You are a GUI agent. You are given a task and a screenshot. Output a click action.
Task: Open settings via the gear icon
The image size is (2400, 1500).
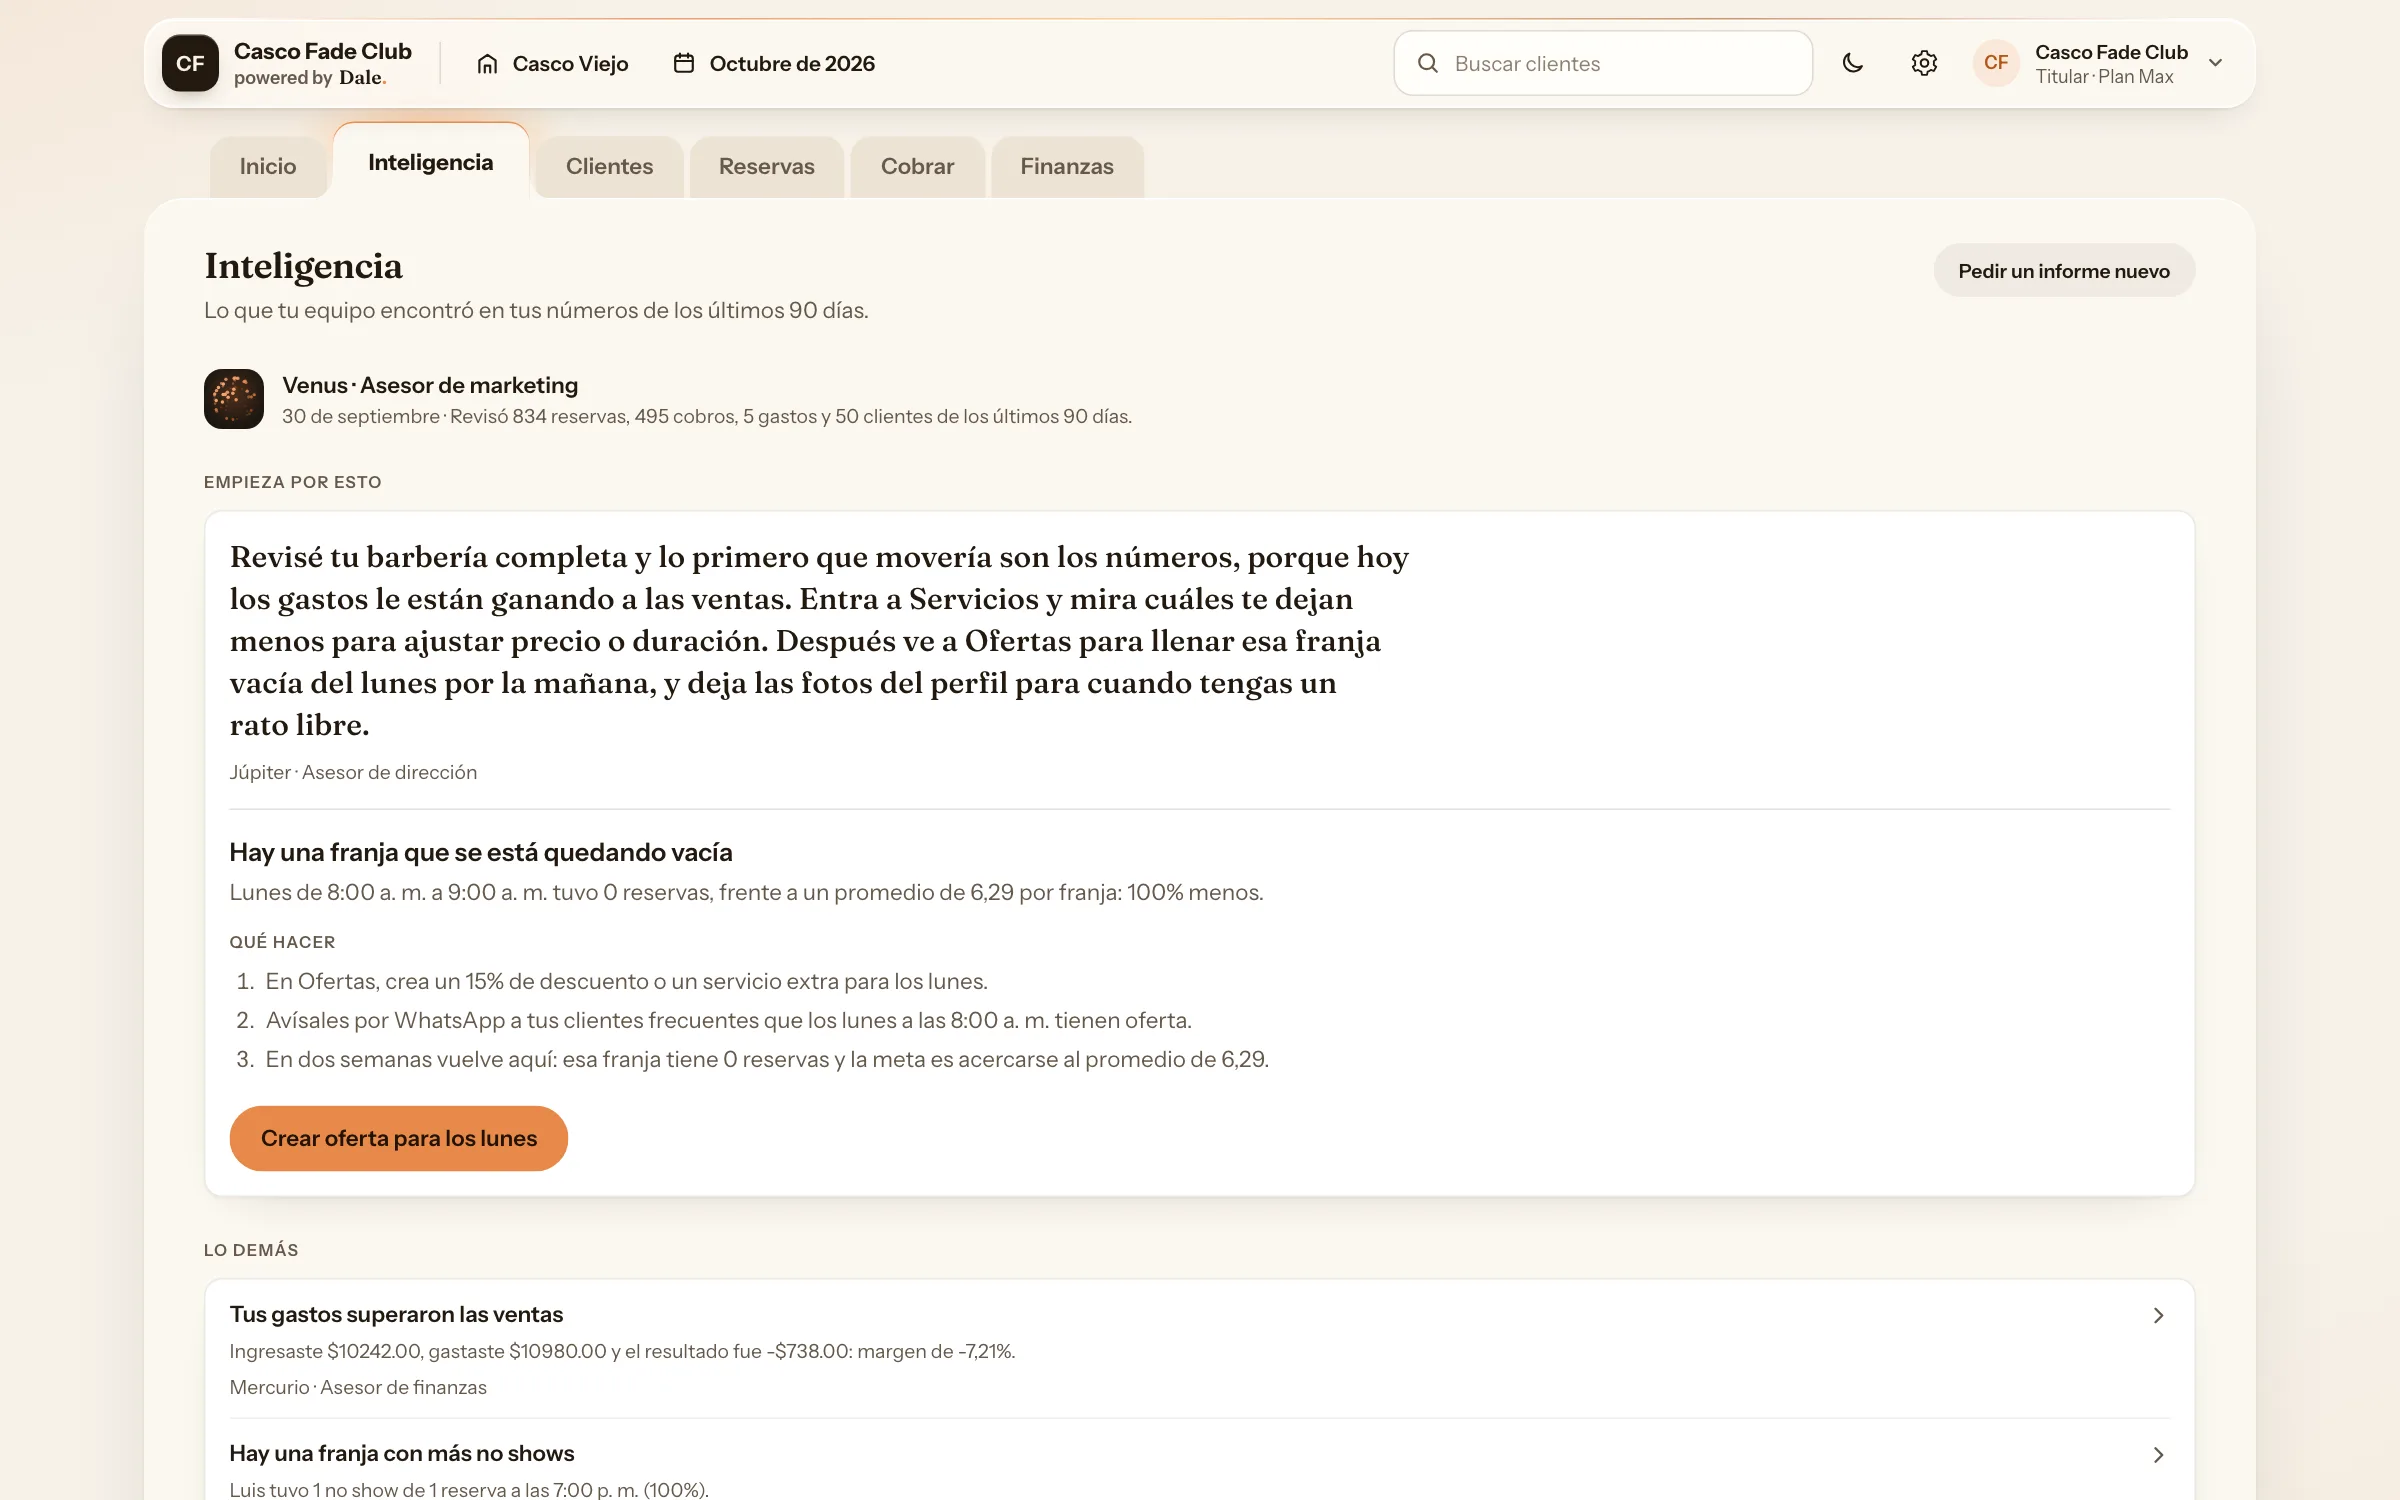(x=1924, y=63)
